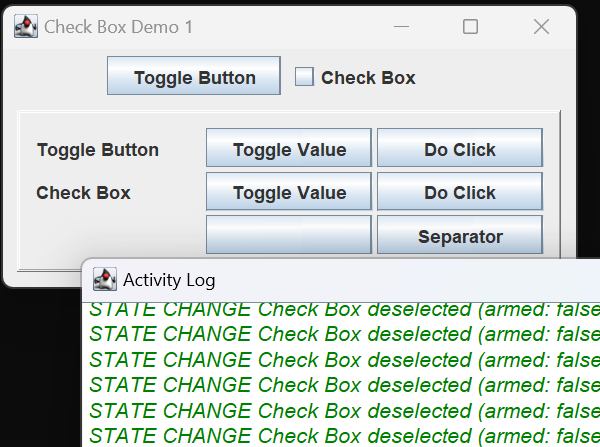Maximize the Check Box Demo 1 window
600x447 pixels.
click(x=470, y=27)
